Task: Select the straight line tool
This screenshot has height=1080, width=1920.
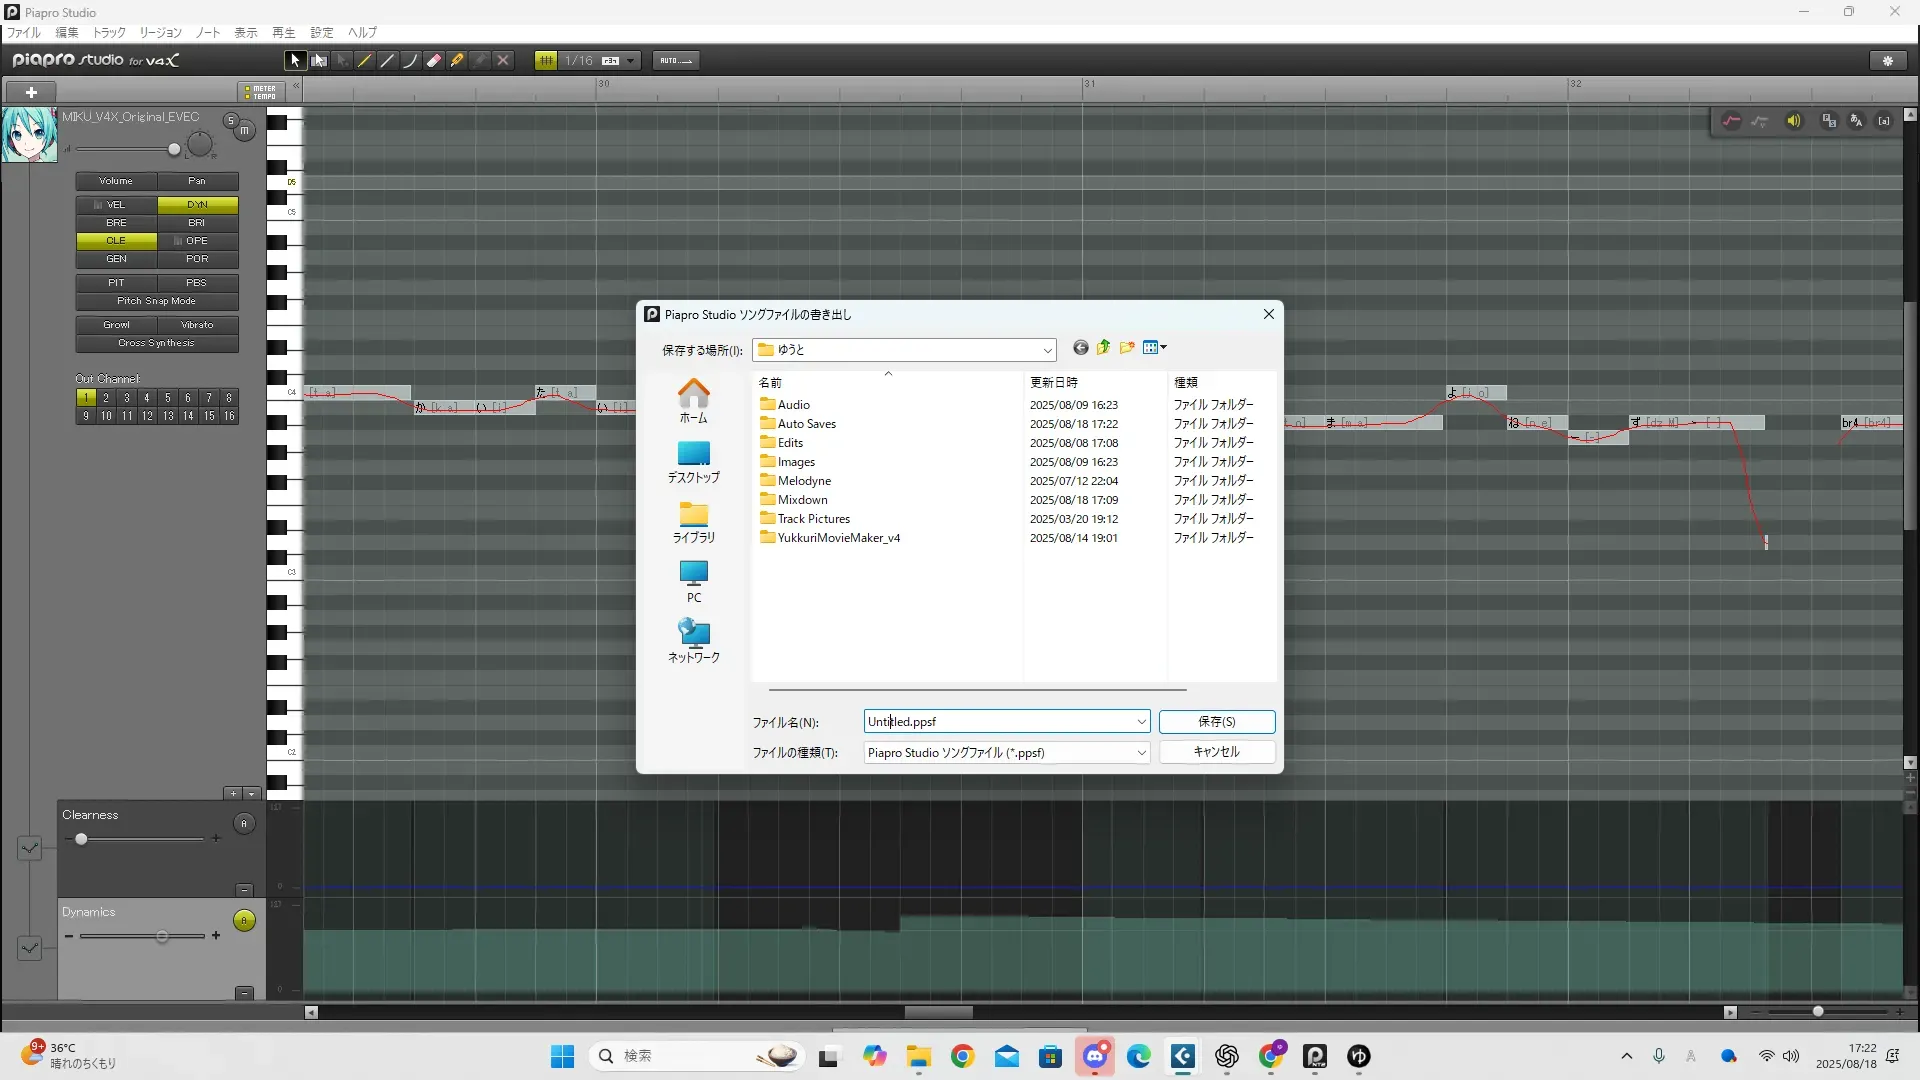Action: [x=388, y=61]
